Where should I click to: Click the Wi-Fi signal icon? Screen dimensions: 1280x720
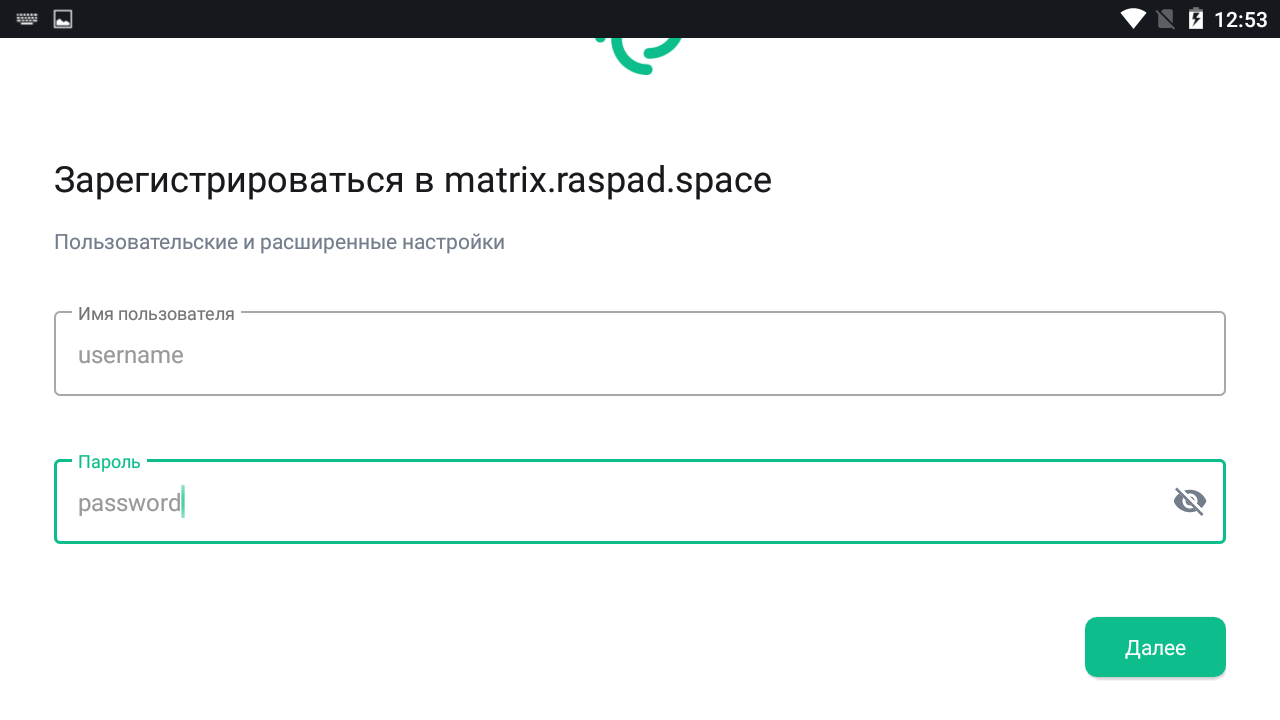click(x=1133, y=19)
